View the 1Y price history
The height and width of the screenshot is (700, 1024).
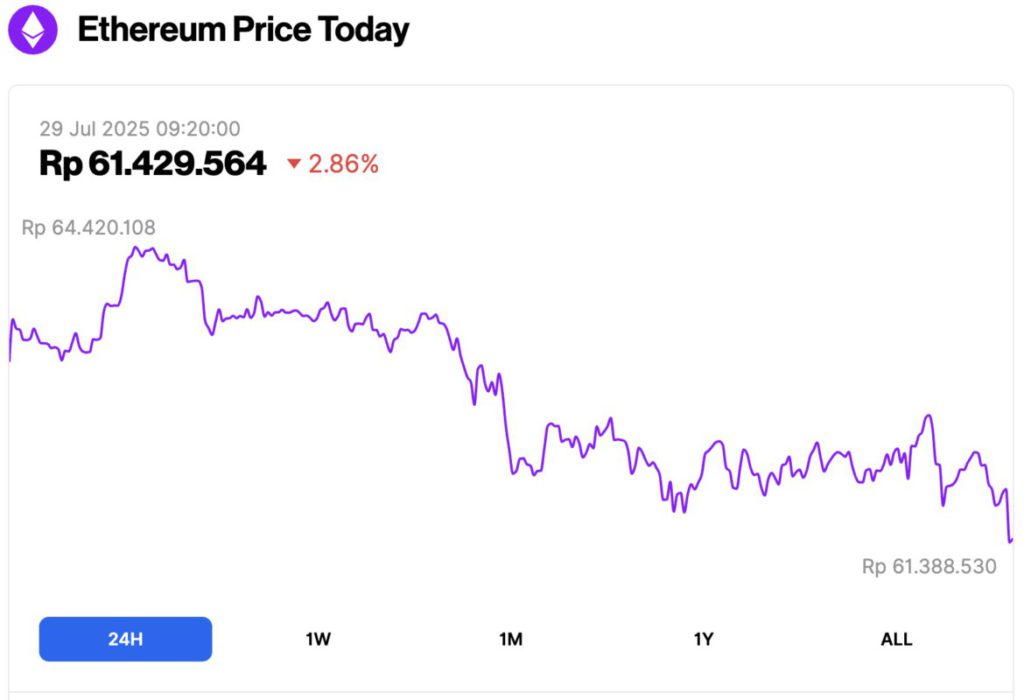coord(703,638)
